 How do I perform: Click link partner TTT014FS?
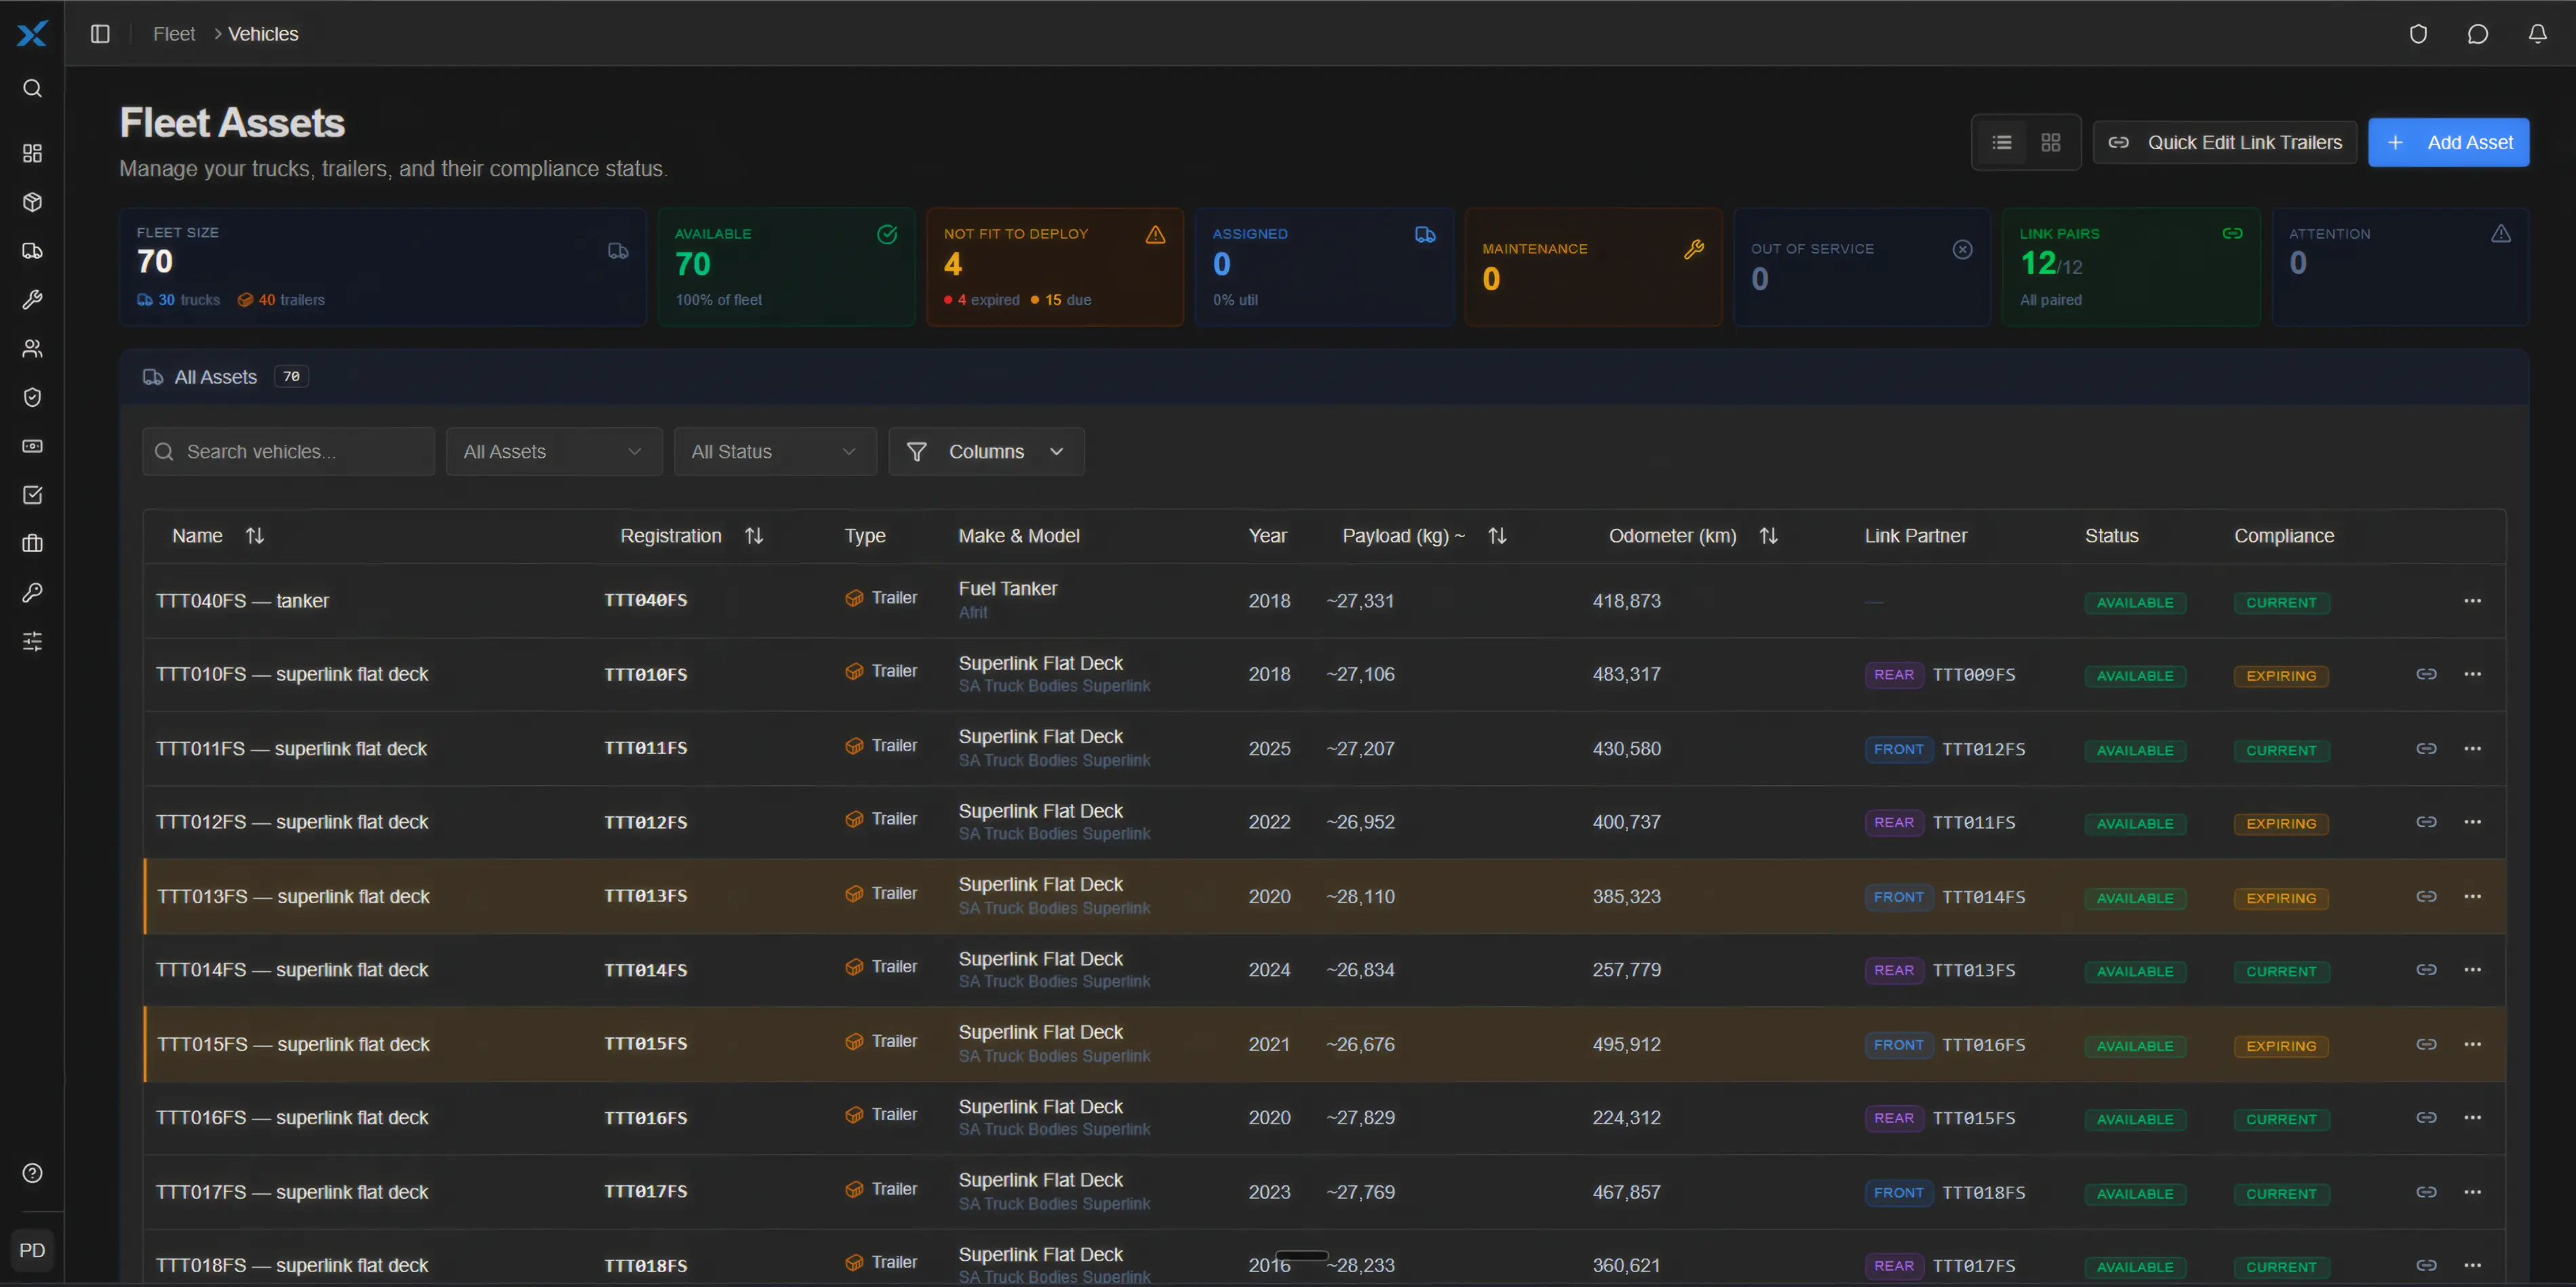coord(1983,897)
